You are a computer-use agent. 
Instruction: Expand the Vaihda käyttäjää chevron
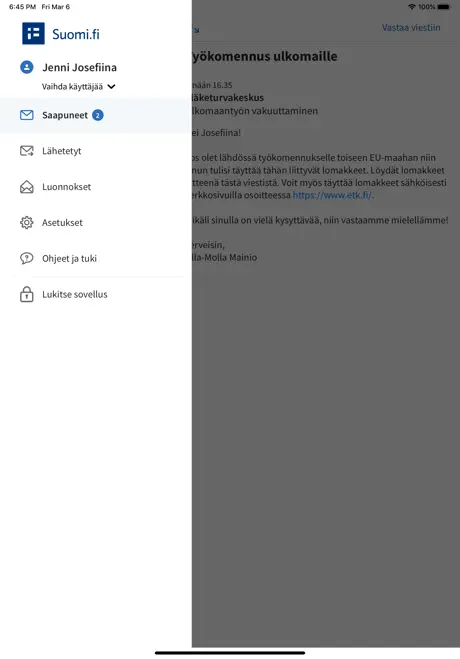[111, 87]
